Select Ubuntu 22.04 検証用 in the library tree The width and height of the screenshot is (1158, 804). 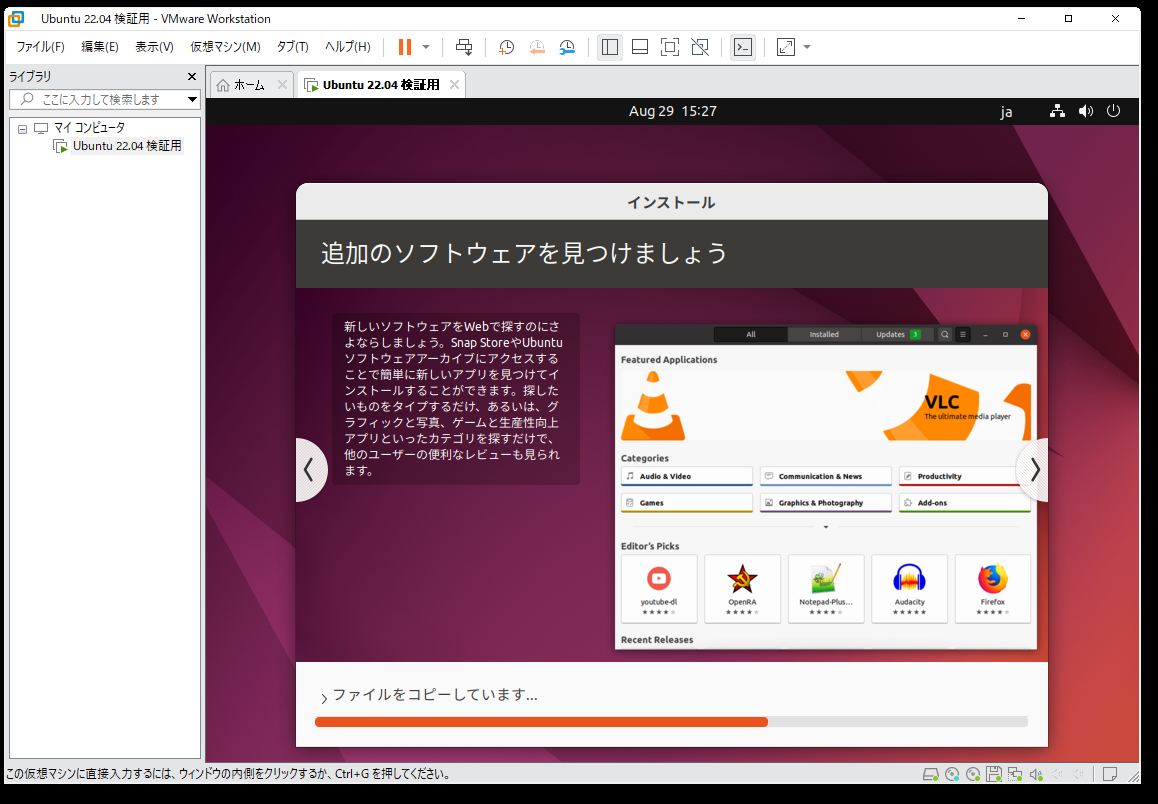click(x=127, y=146)
